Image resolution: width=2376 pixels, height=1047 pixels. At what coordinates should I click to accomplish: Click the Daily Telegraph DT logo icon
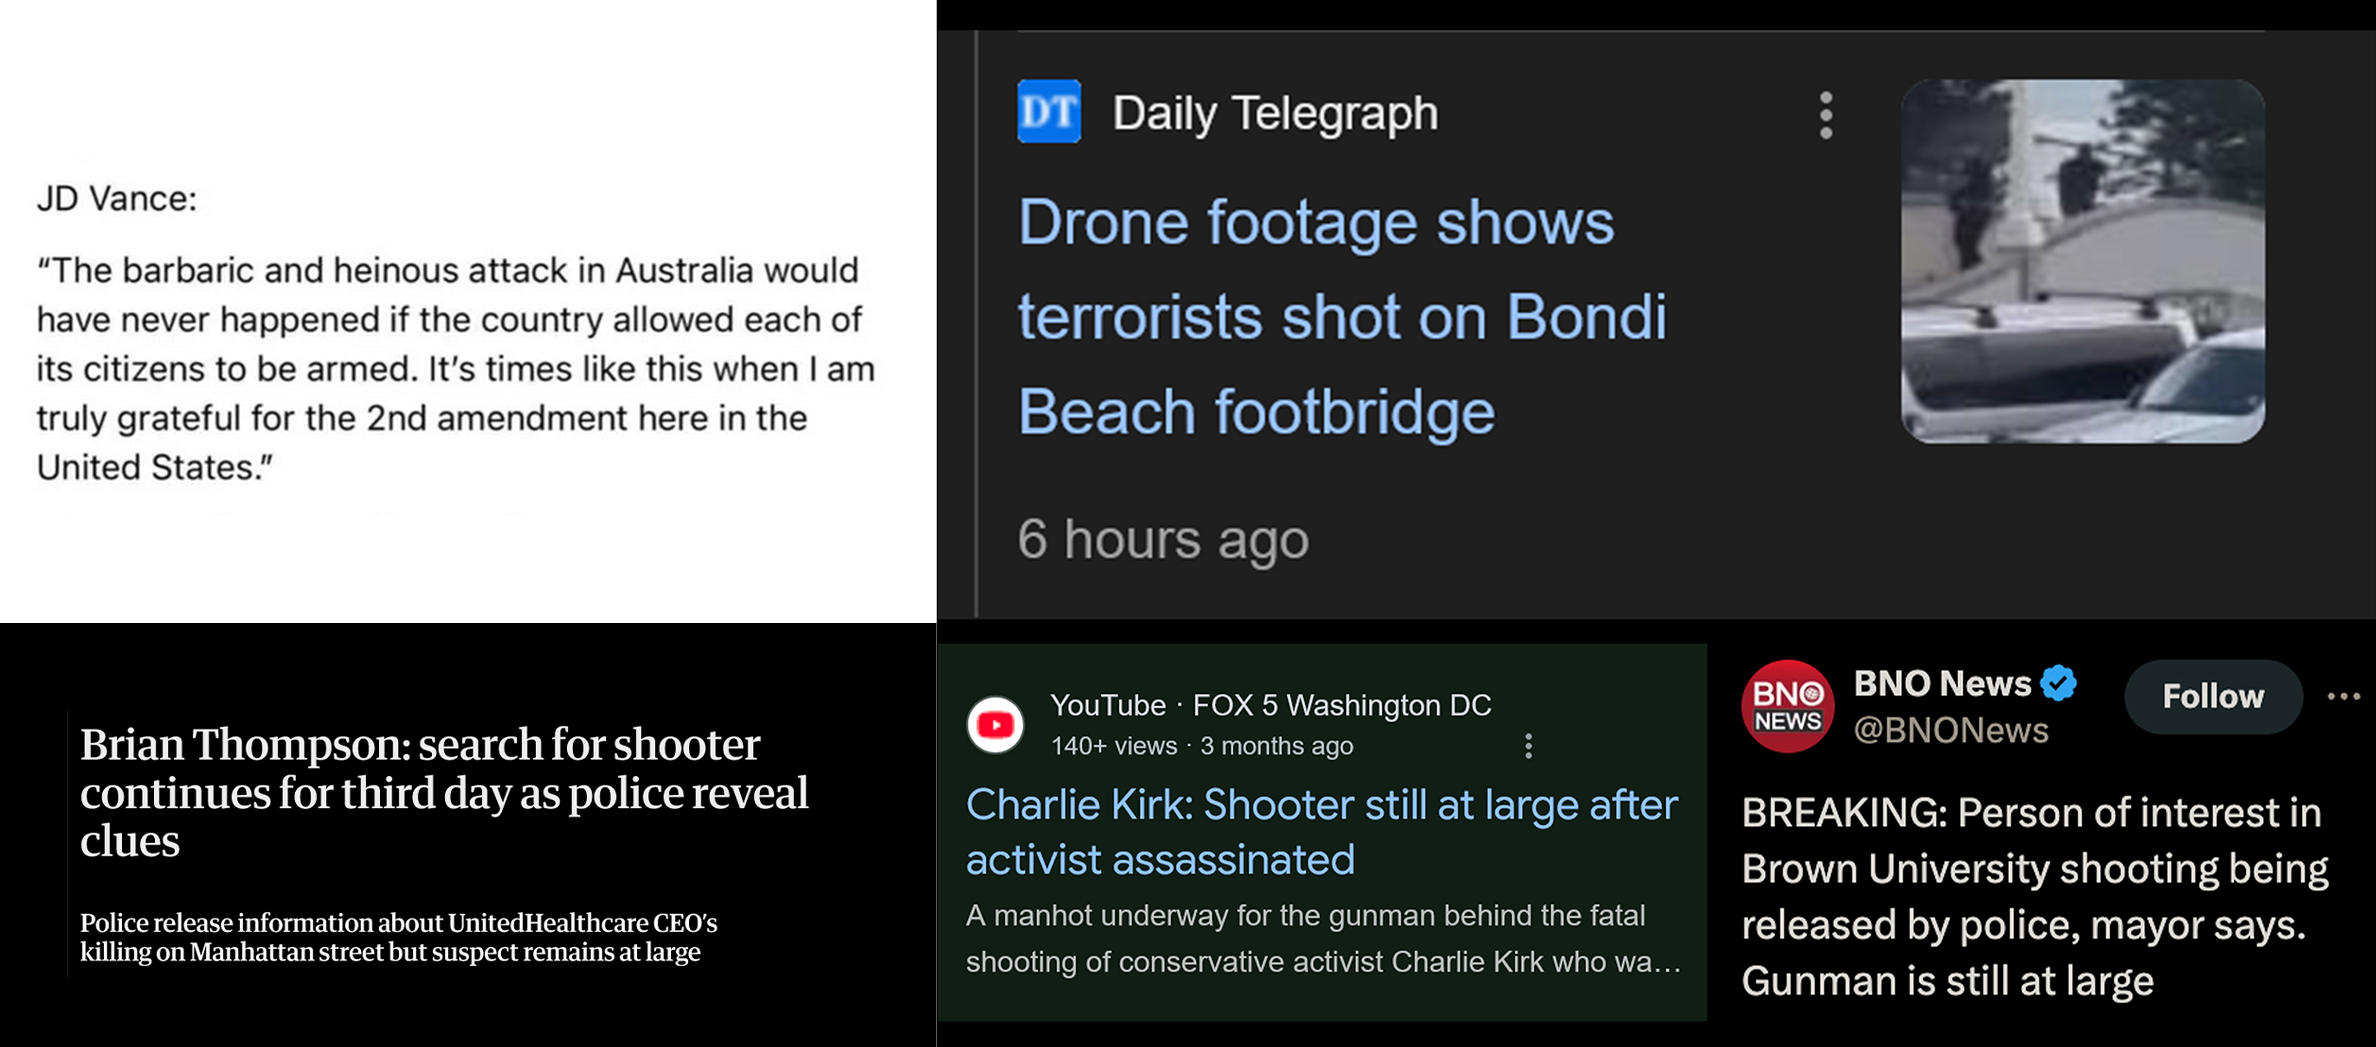[1049, 111]
